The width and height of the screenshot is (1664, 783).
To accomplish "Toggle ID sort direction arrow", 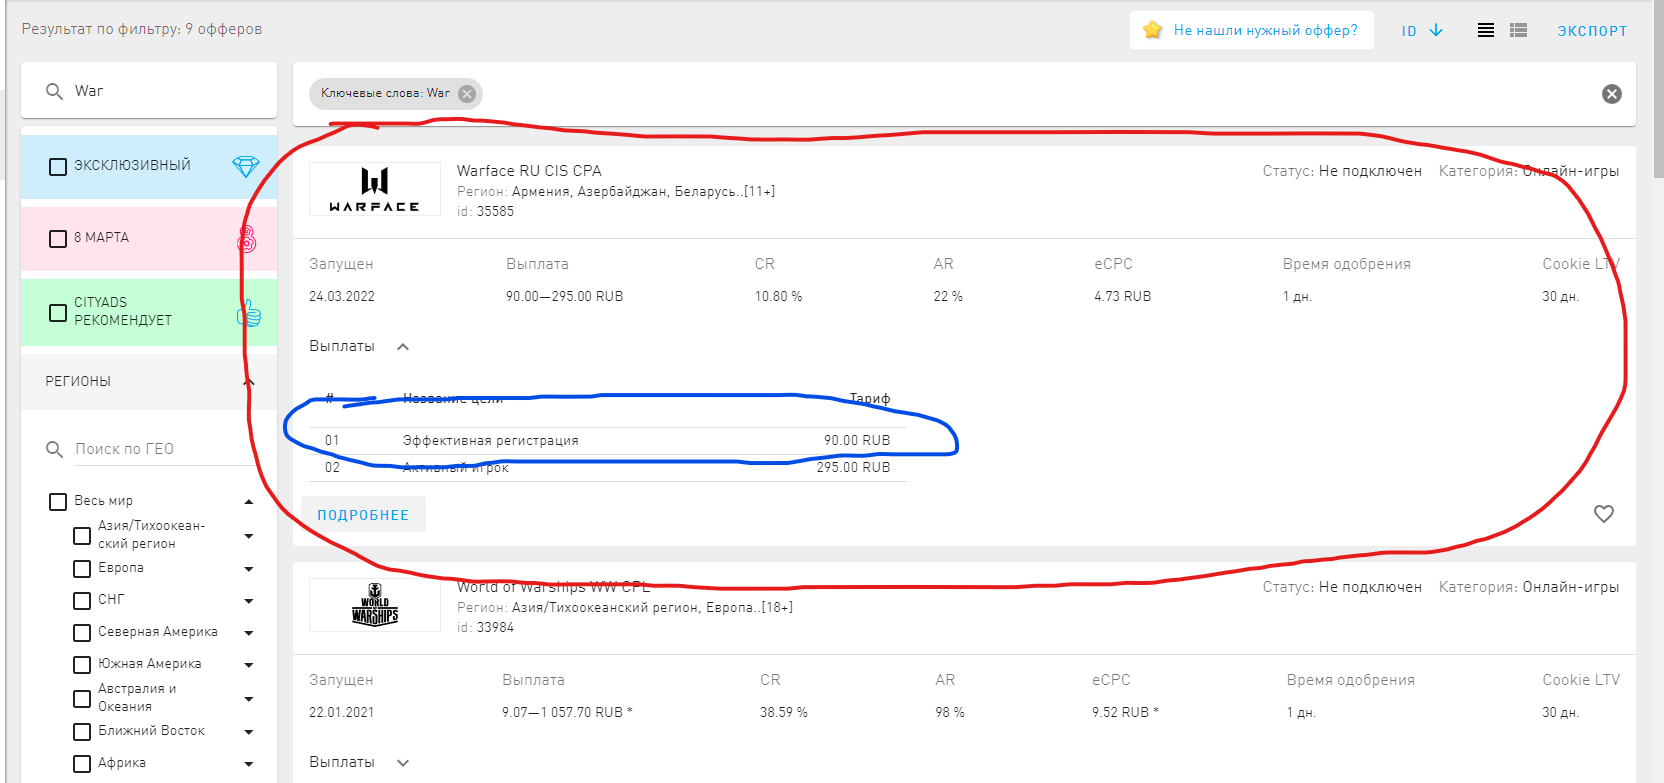I will tap(1436, 31).
